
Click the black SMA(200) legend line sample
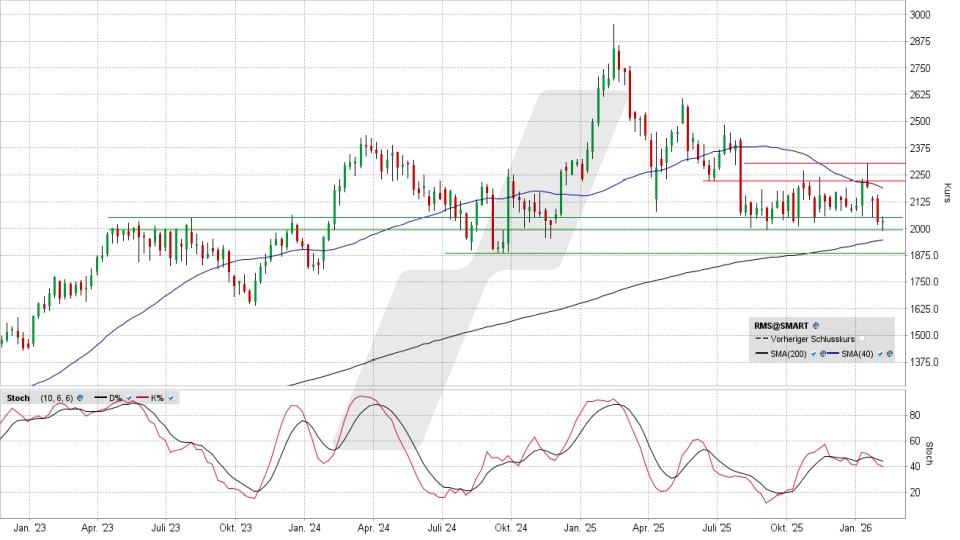pyautogui.click(x=762, y=354)
